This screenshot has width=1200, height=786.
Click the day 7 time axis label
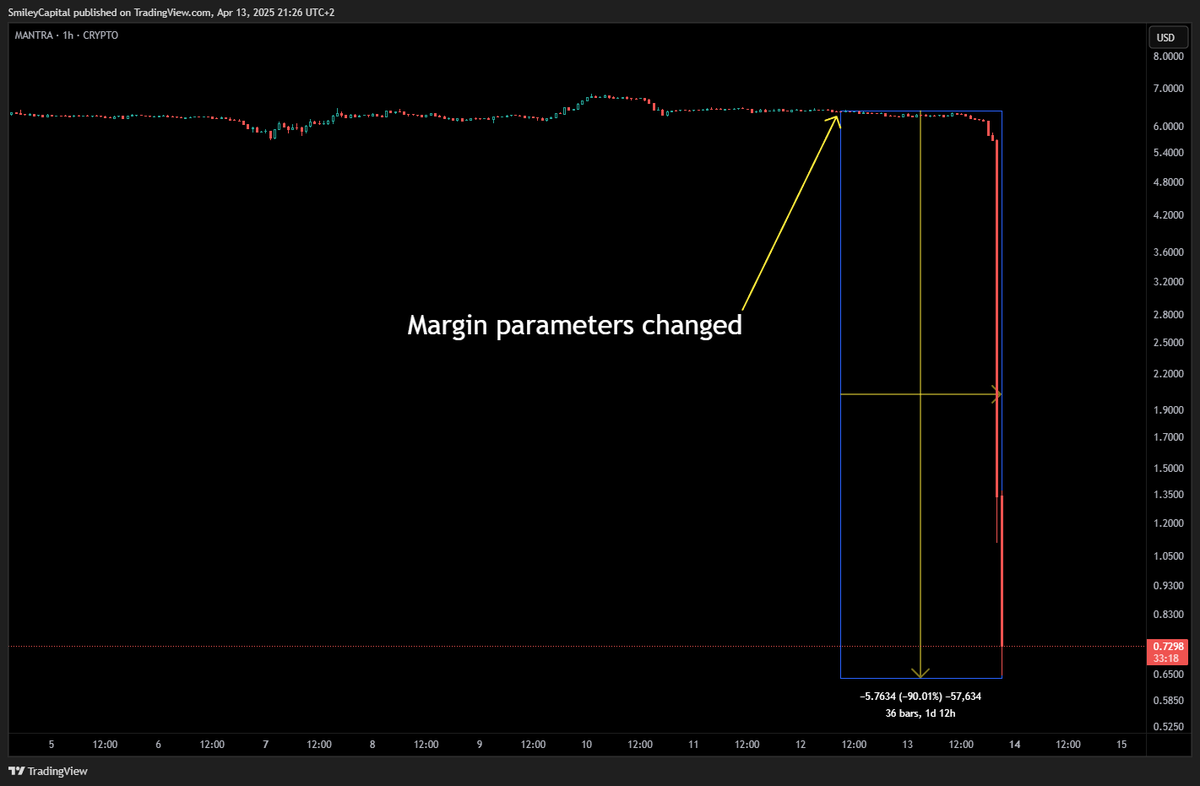point(265,744)
